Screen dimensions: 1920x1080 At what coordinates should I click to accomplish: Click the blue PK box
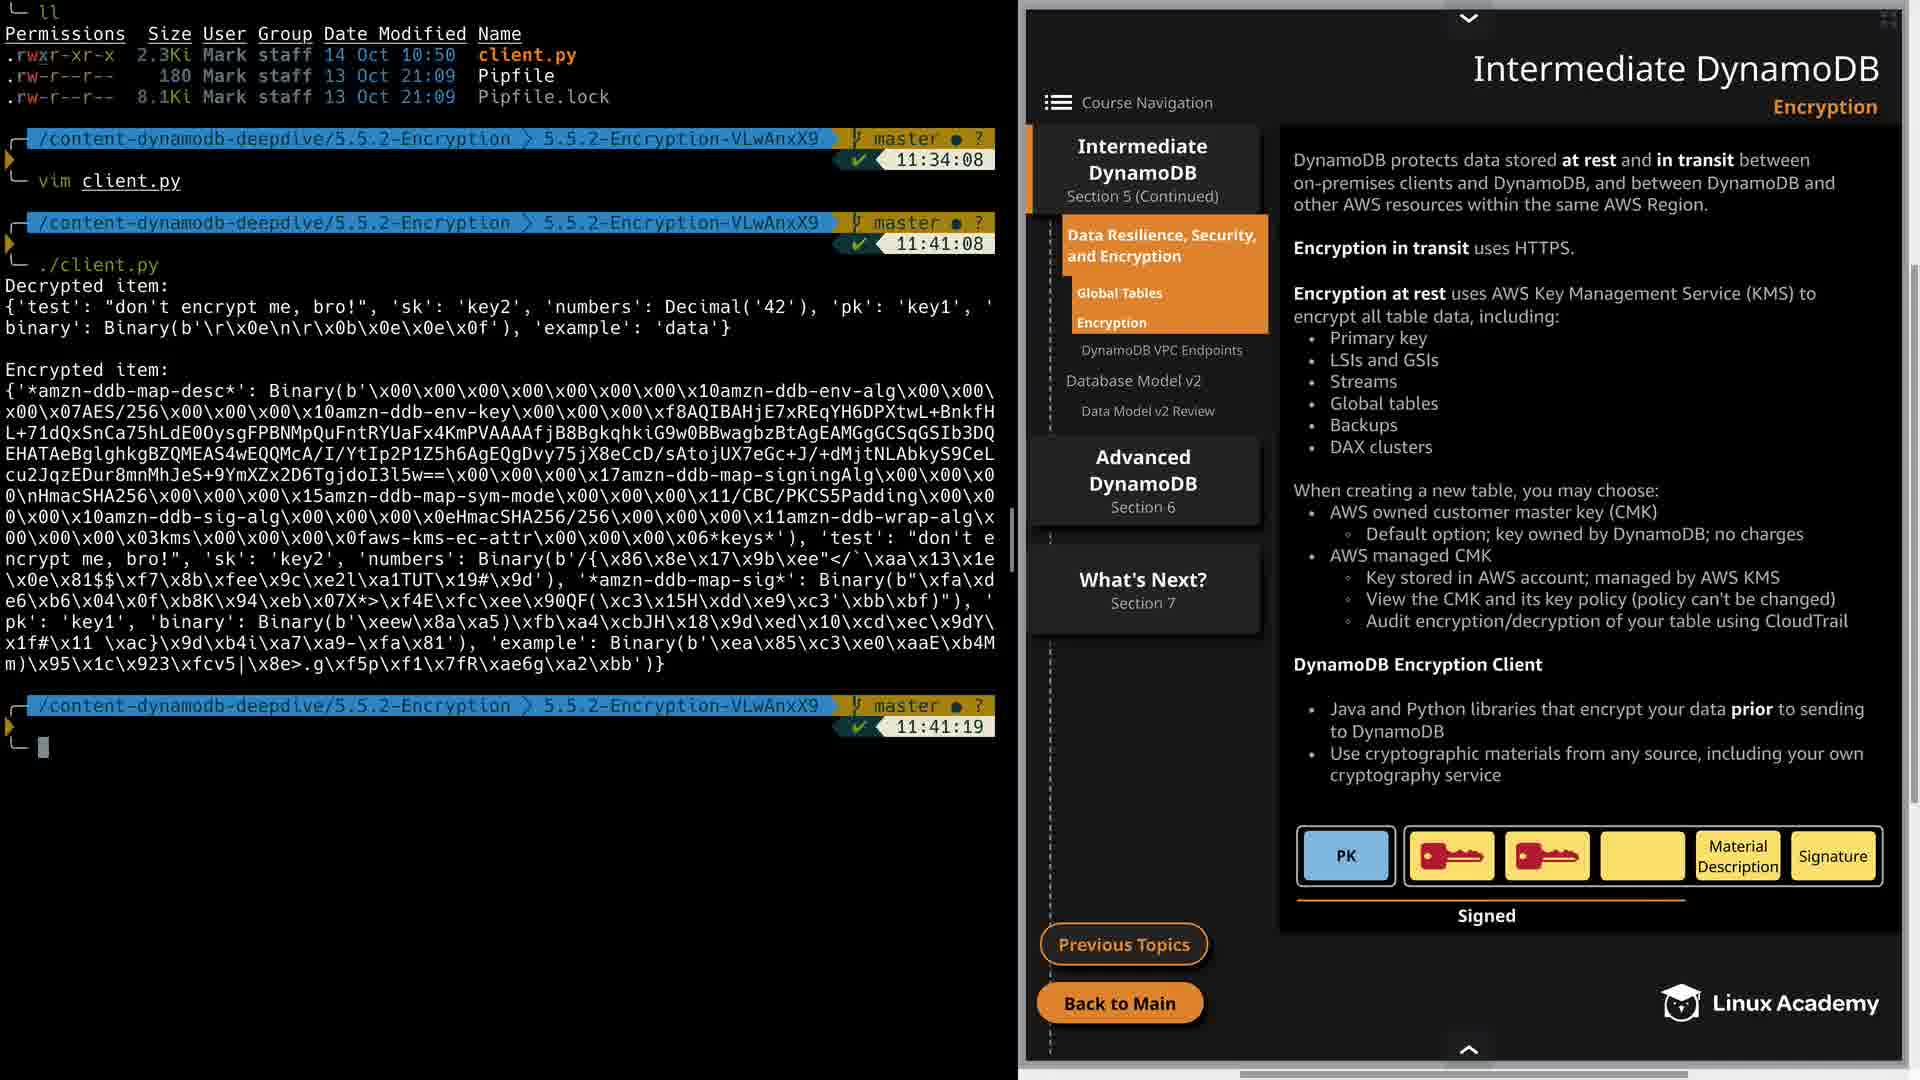click(1346, 856)
